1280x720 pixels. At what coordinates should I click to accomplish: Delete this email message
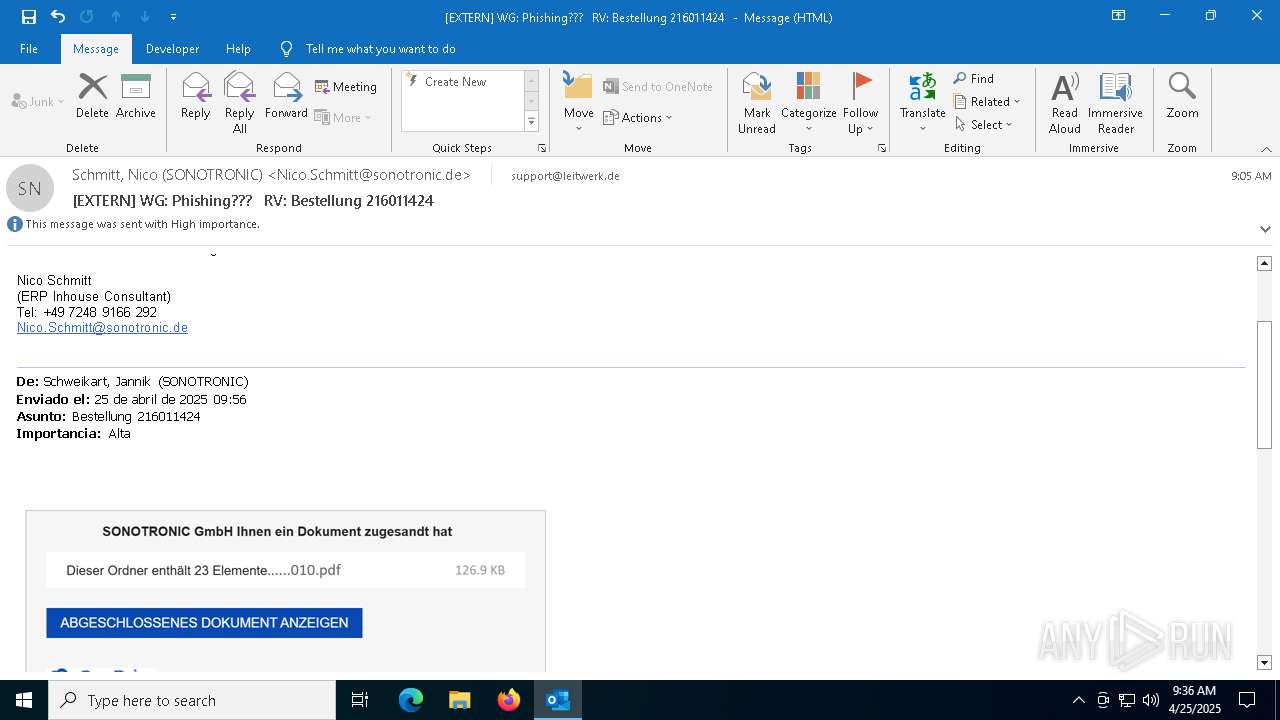[x=92, y=97]
